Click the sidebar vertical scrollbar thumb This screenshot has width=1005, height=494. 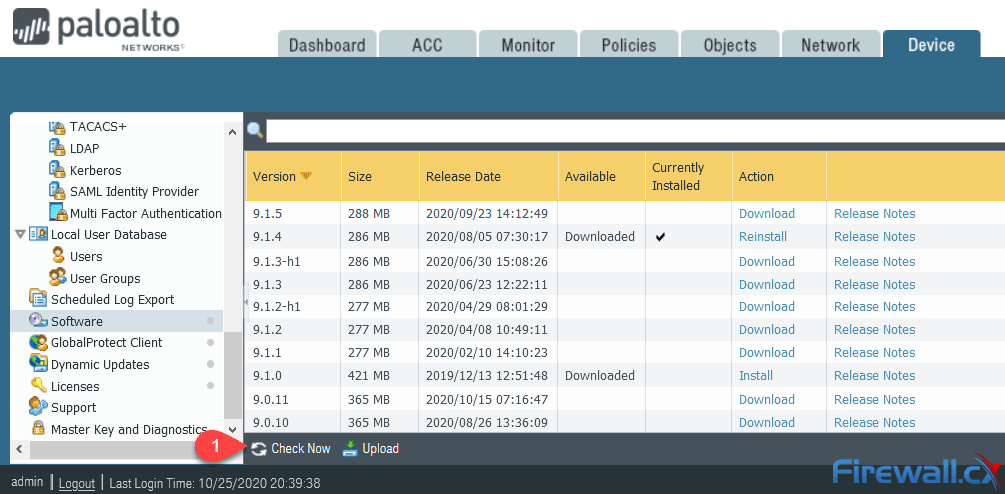233,375
